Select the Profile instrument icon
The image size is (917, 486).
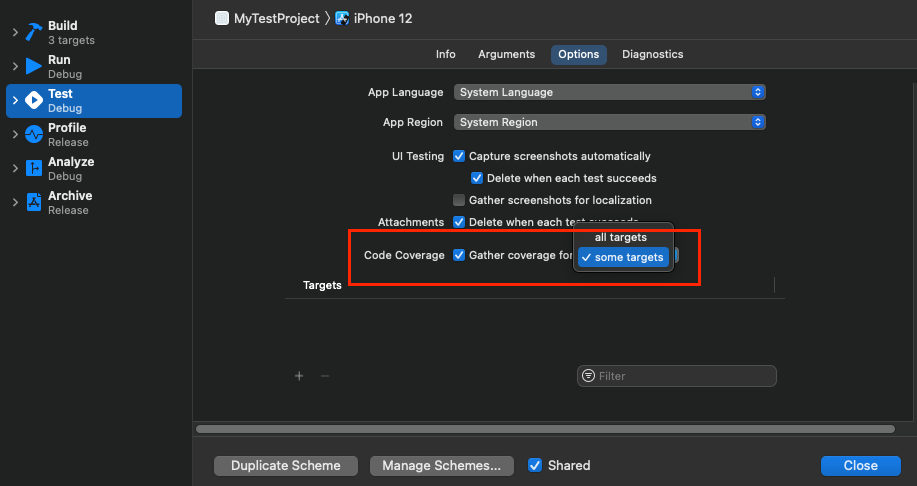[x=34, y=134]
